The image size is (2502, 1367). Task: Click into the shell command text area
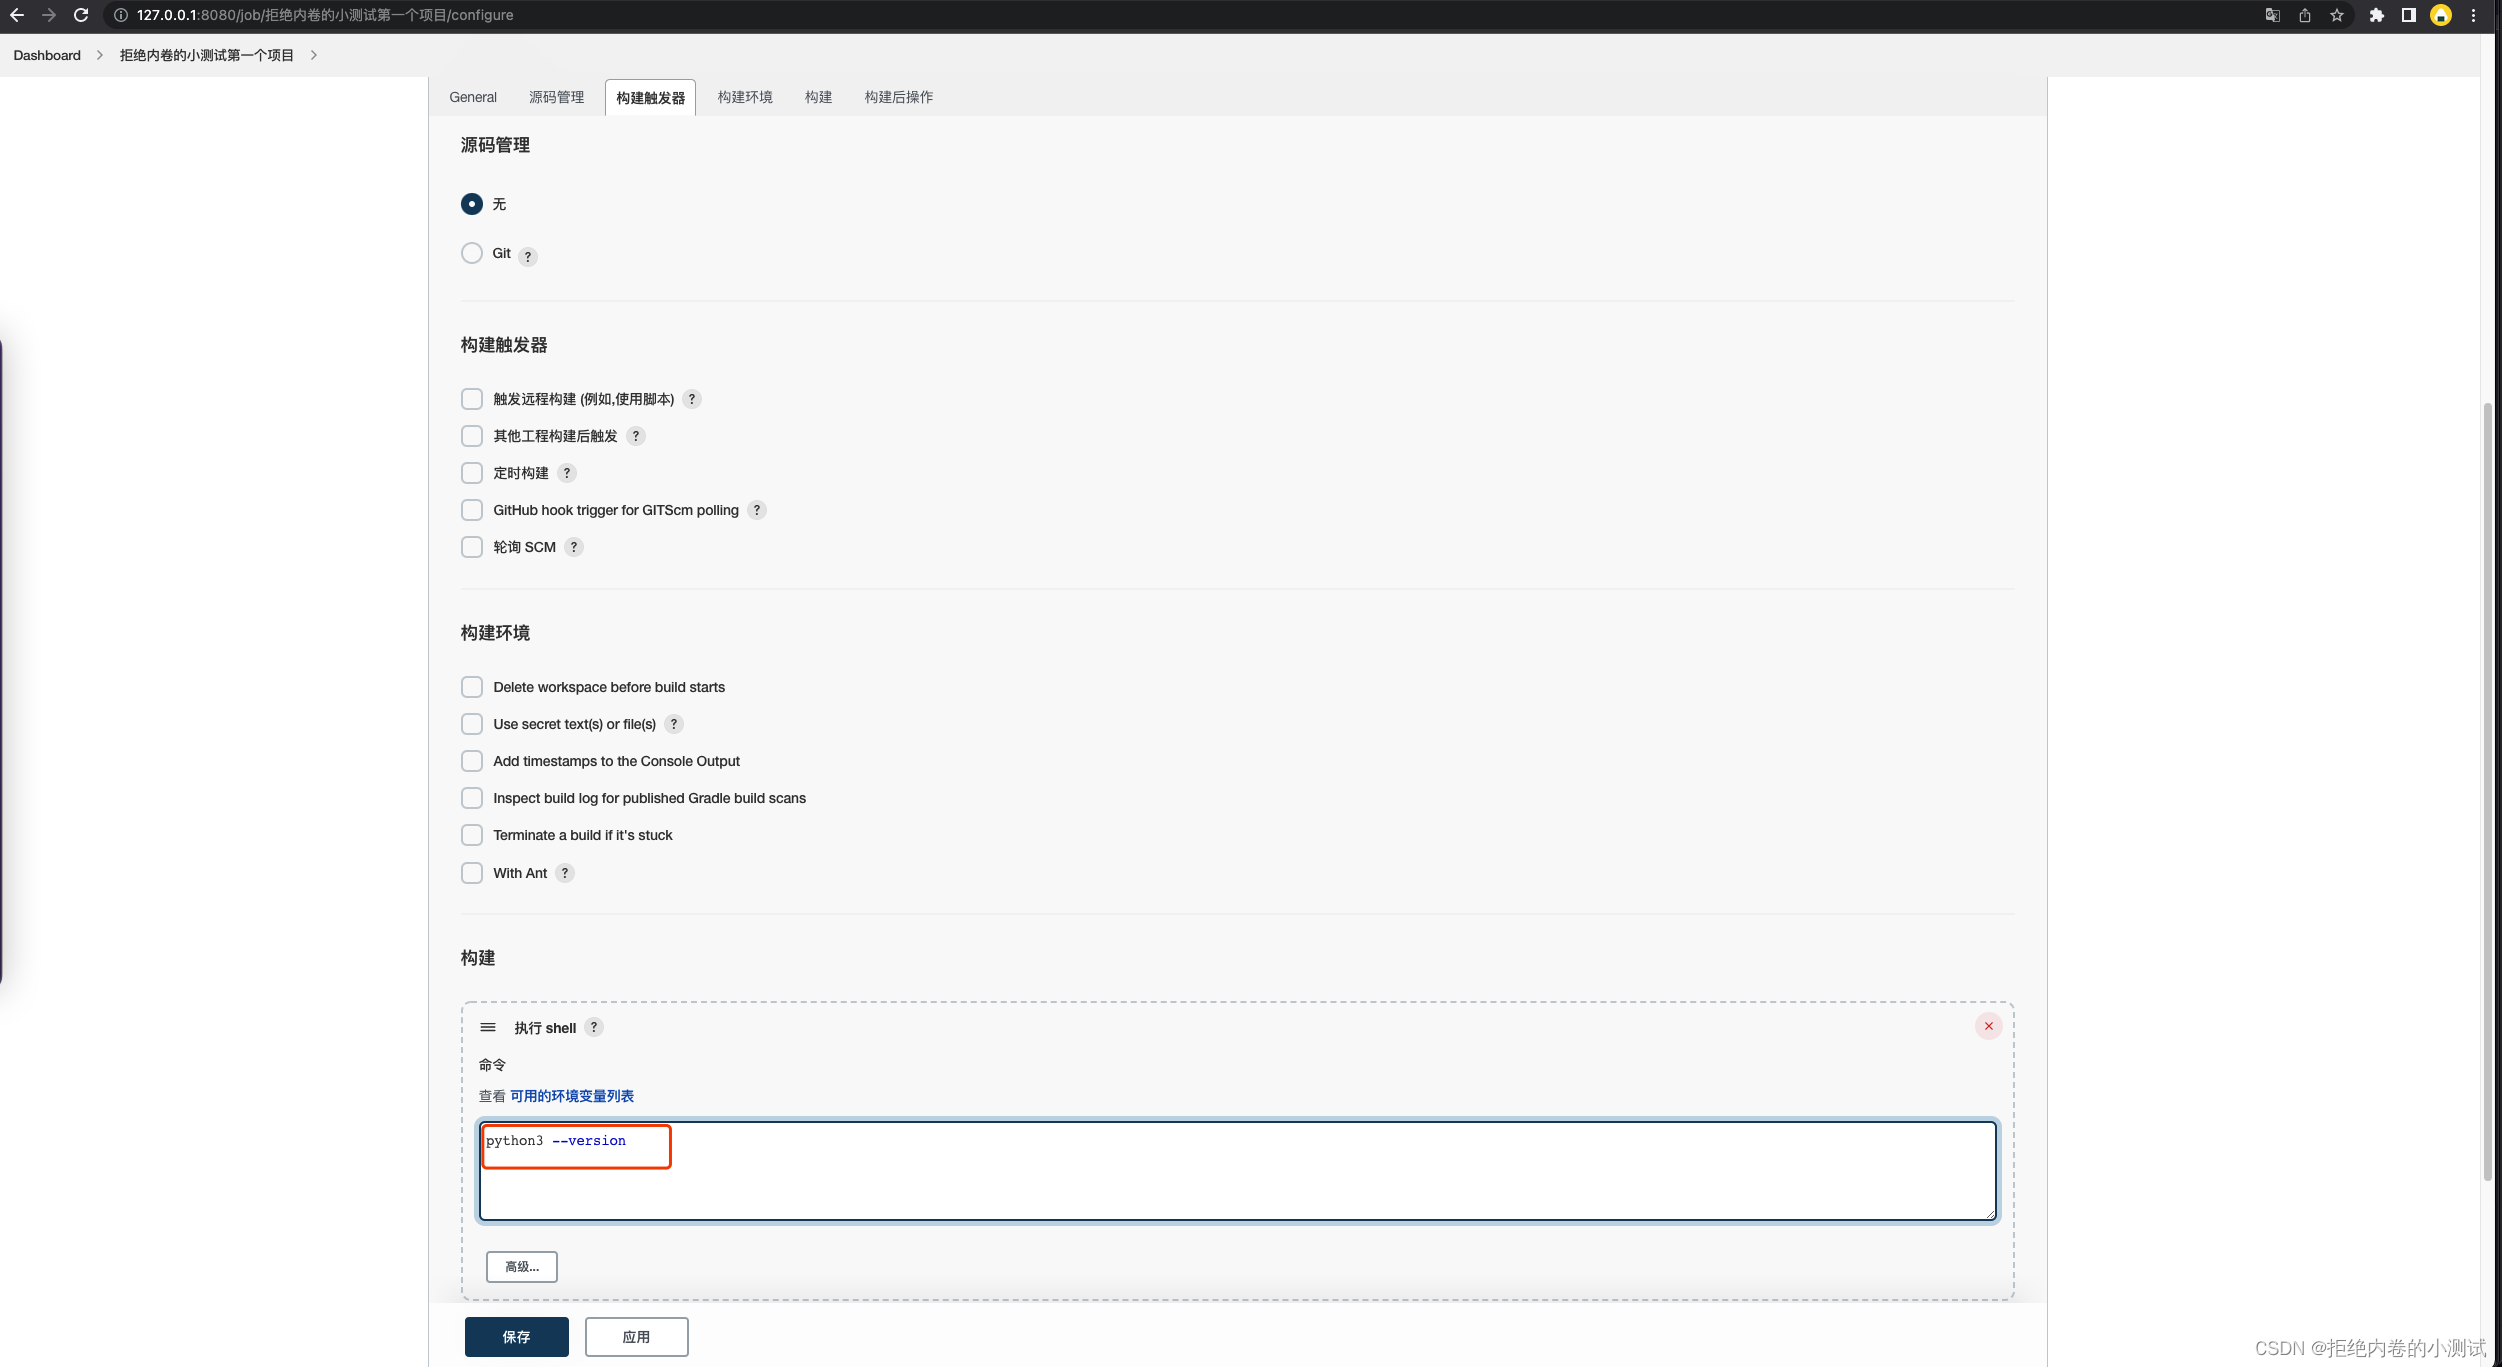1238,1171
